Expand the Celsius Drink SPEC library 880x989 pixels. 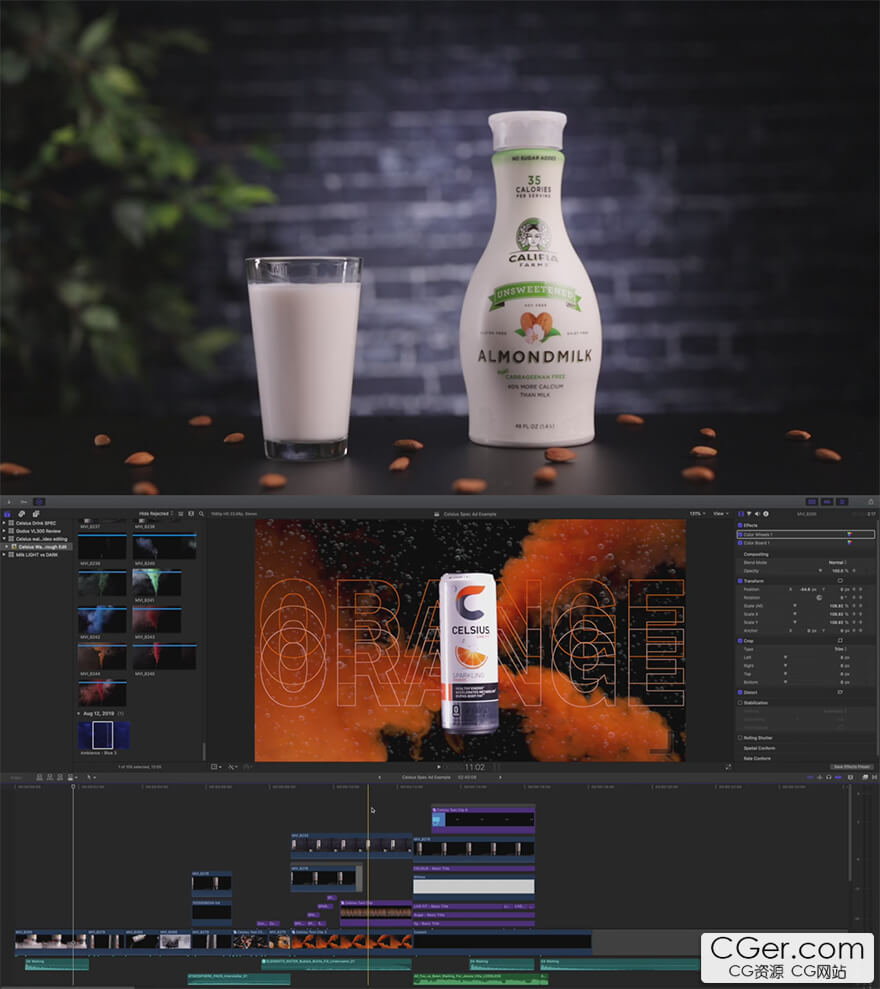[x=4, y=523]
